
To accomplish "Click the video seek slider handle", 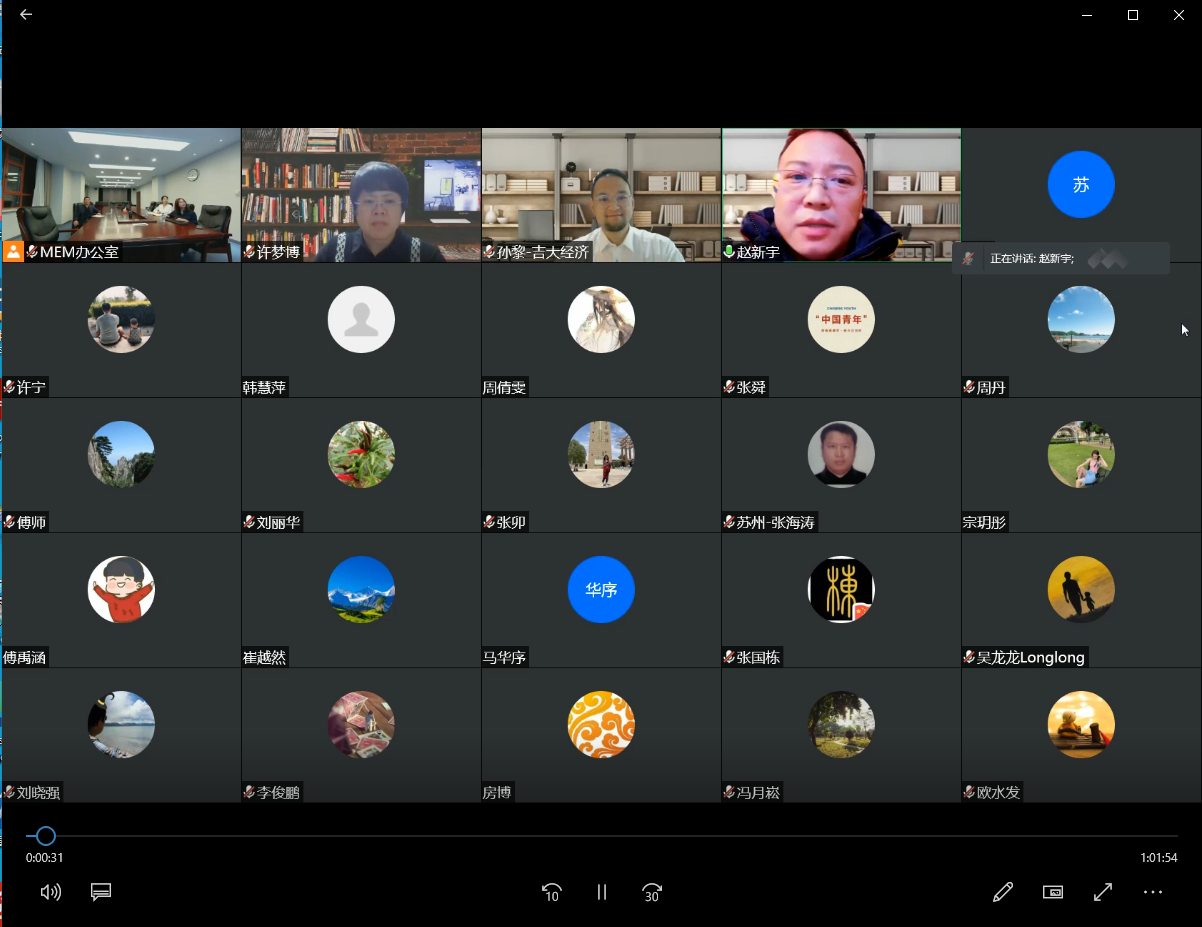I will (x=45, y=836).
